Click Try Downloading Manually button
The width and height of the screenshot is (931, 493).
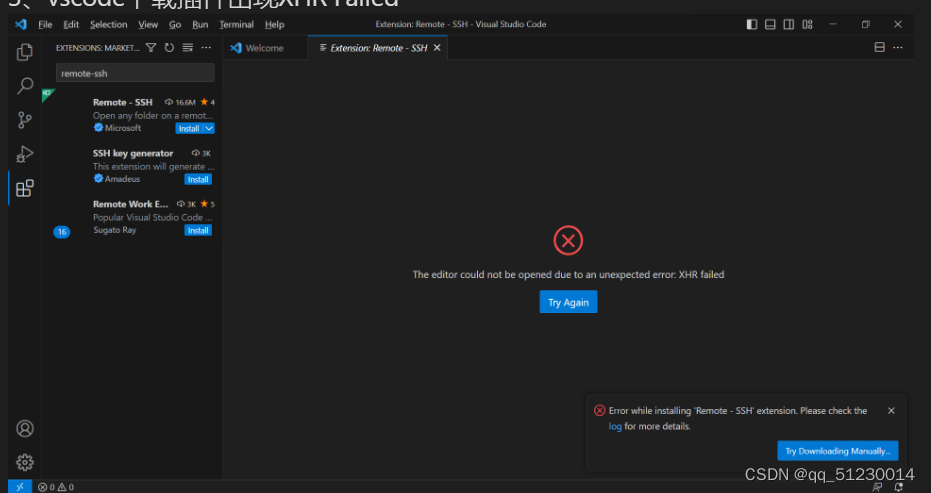[838, 451]
